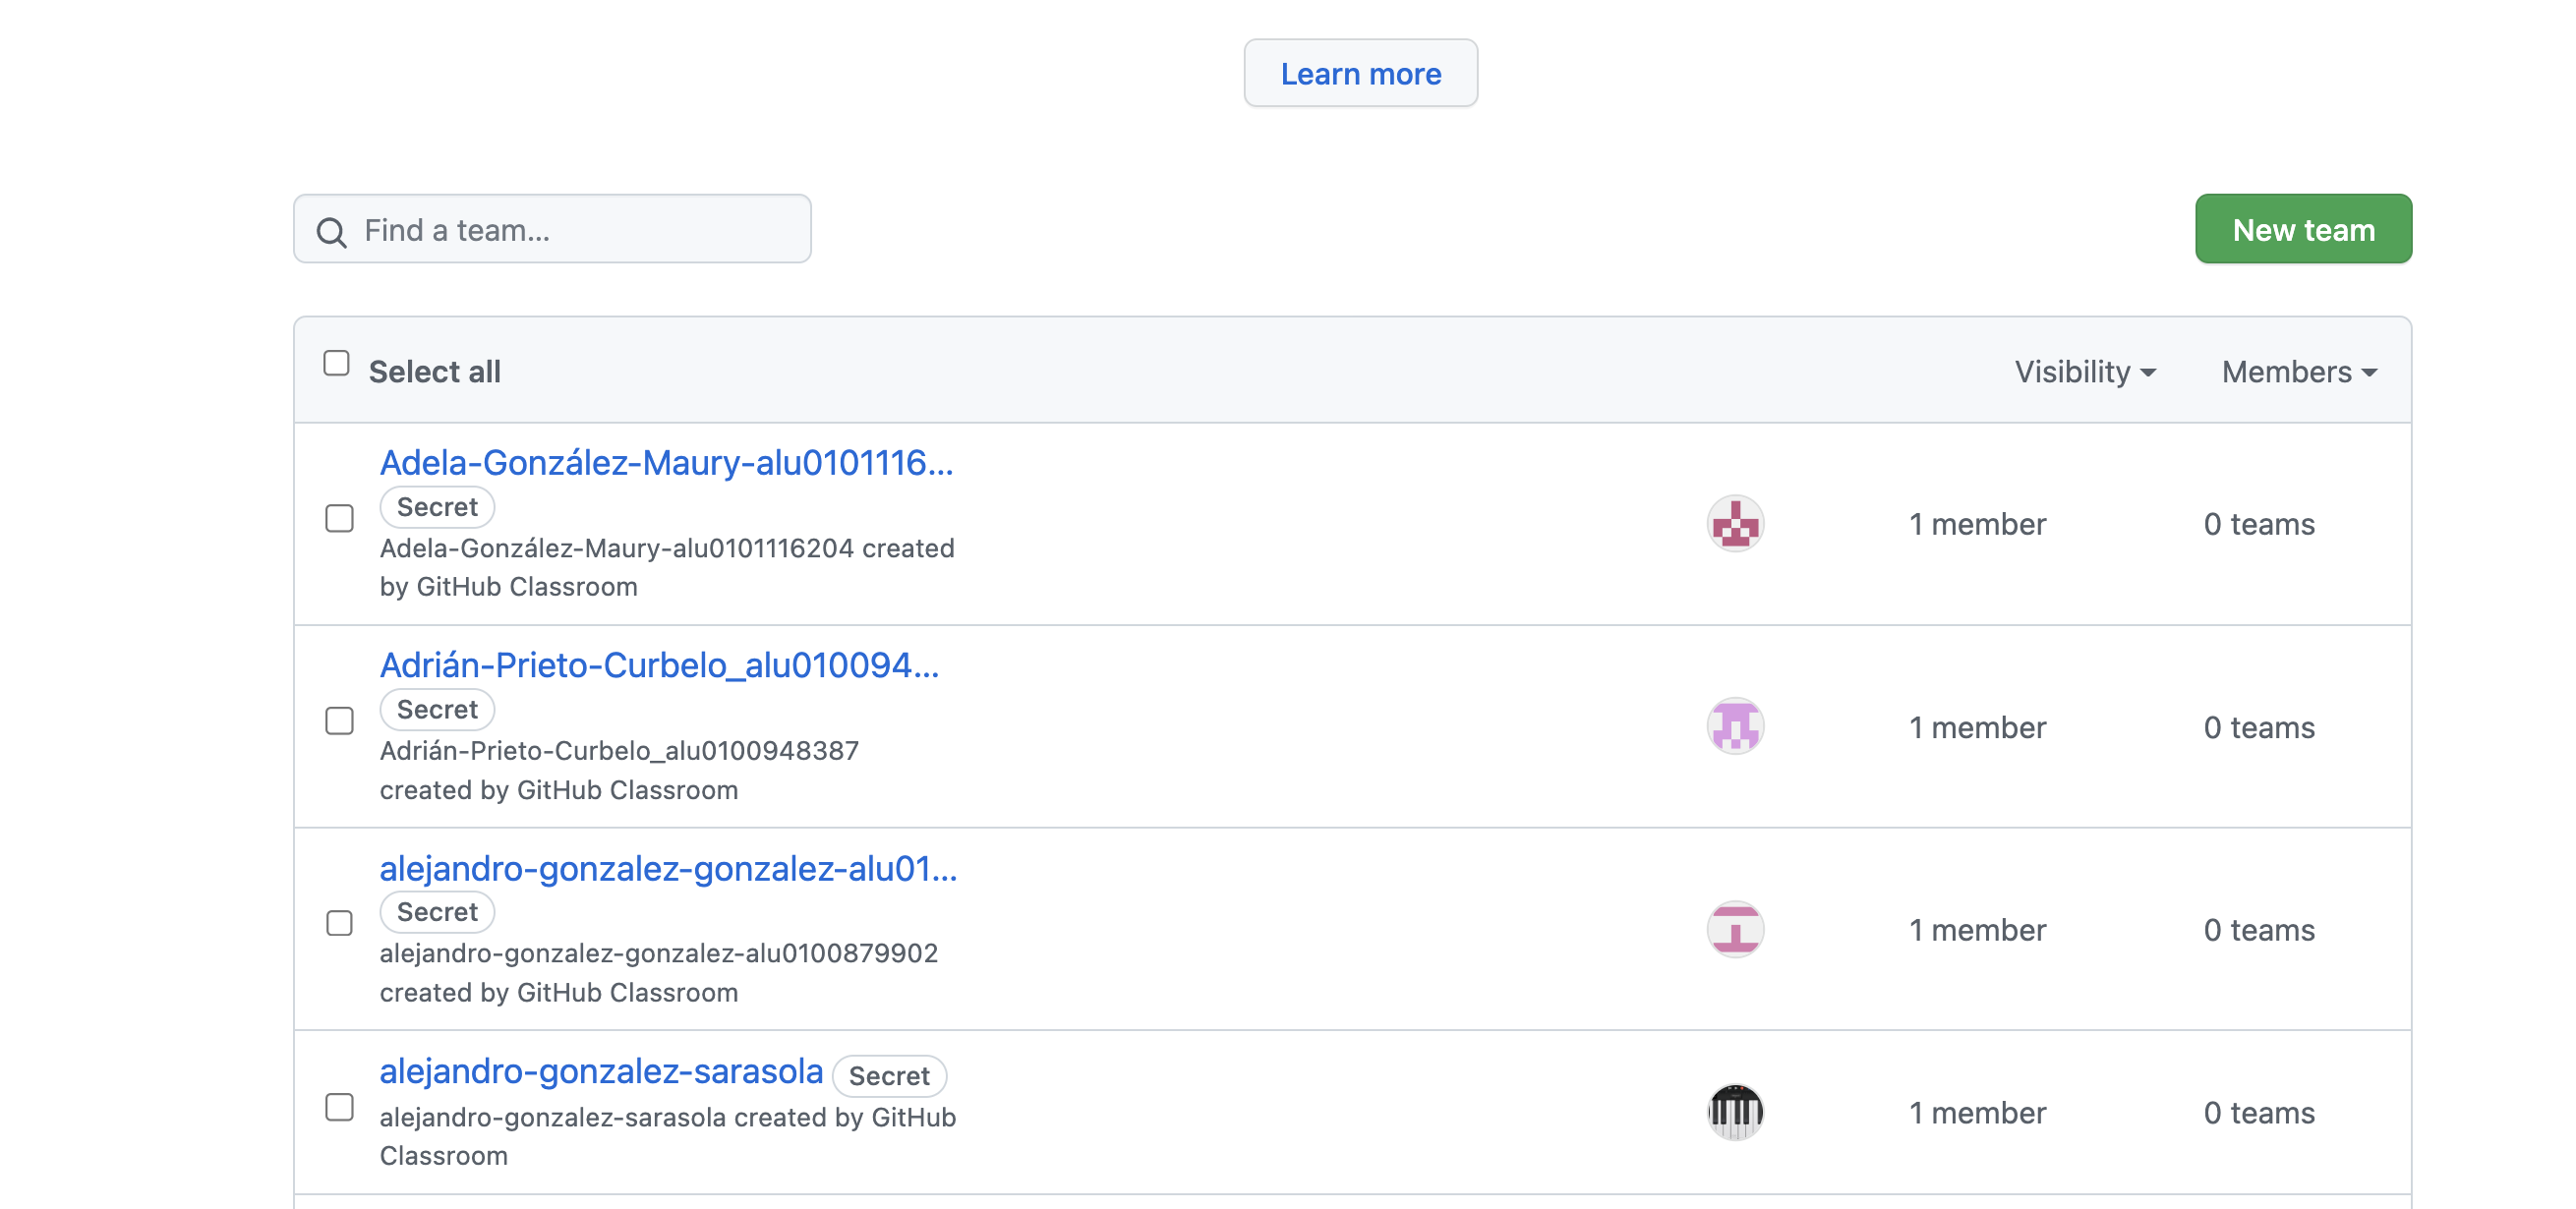The image size is (2576, 1209).
Task: Click 0 teams for alejandro-gonzalez-gonzalez
Action: point(2259,931)
